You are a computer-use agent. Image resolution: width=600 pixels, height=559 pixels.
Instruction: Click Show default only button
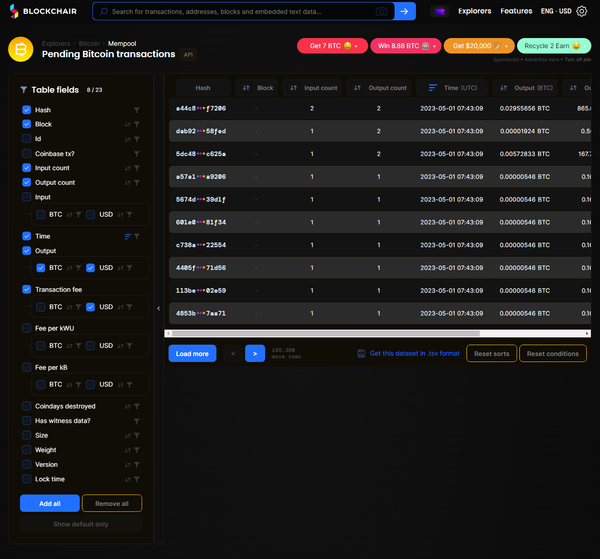81,524
